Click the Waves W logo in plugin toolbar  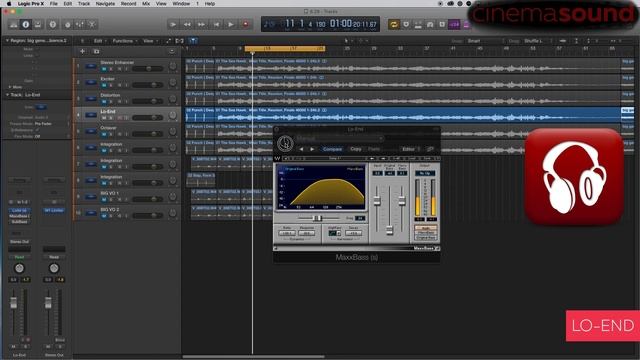pos(277,158)
